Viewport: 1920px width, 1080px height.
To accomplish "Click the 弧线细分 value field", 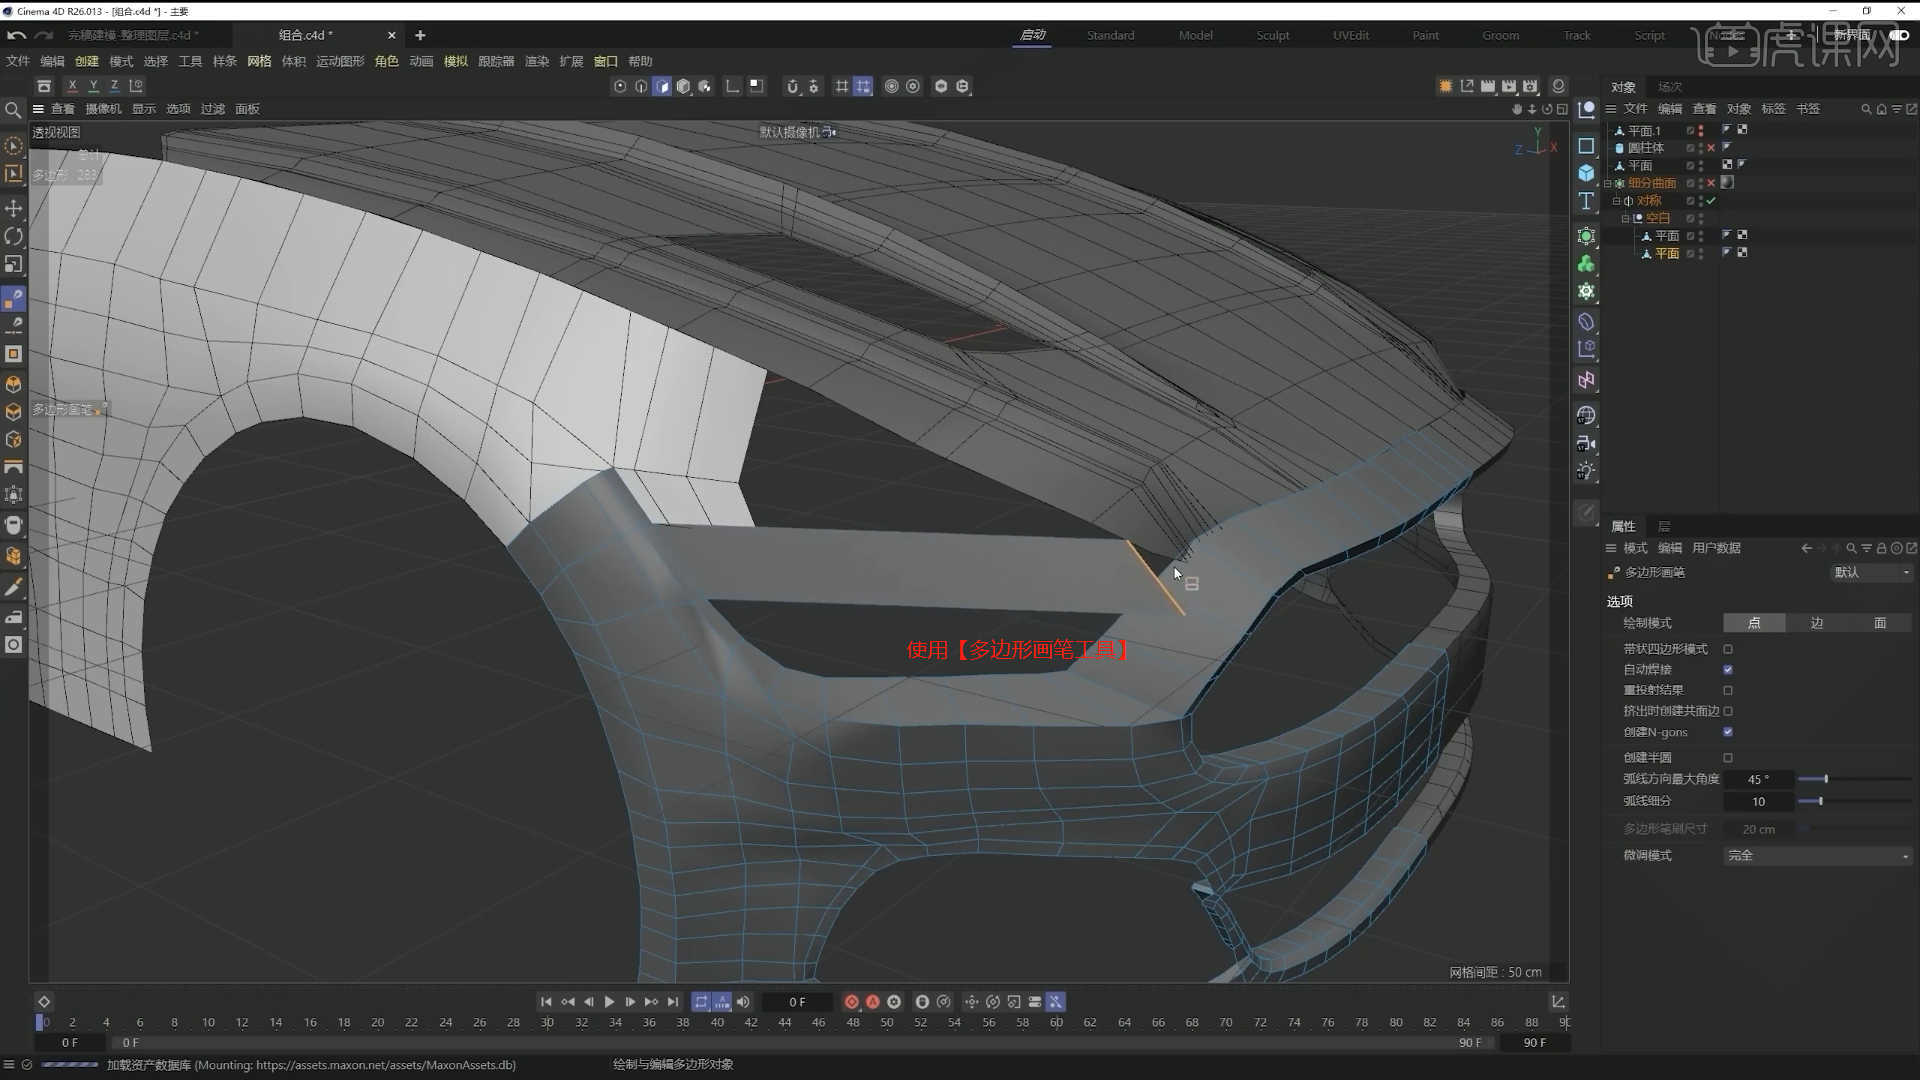I will click(x=1758, y=801).
